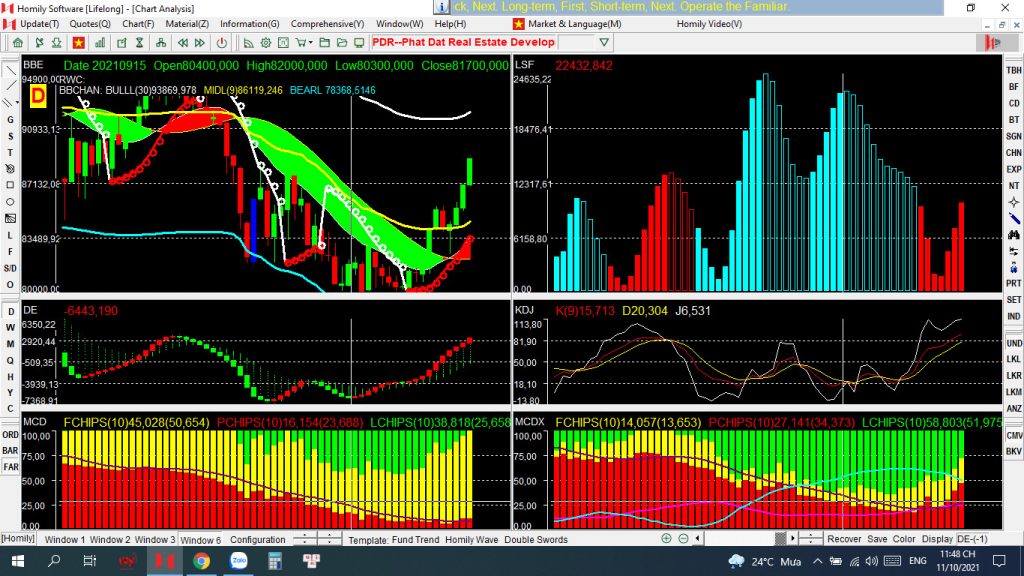Switch to the Window 2 tab
This screenshot has width=1024, height=576.
pos(110,540)
